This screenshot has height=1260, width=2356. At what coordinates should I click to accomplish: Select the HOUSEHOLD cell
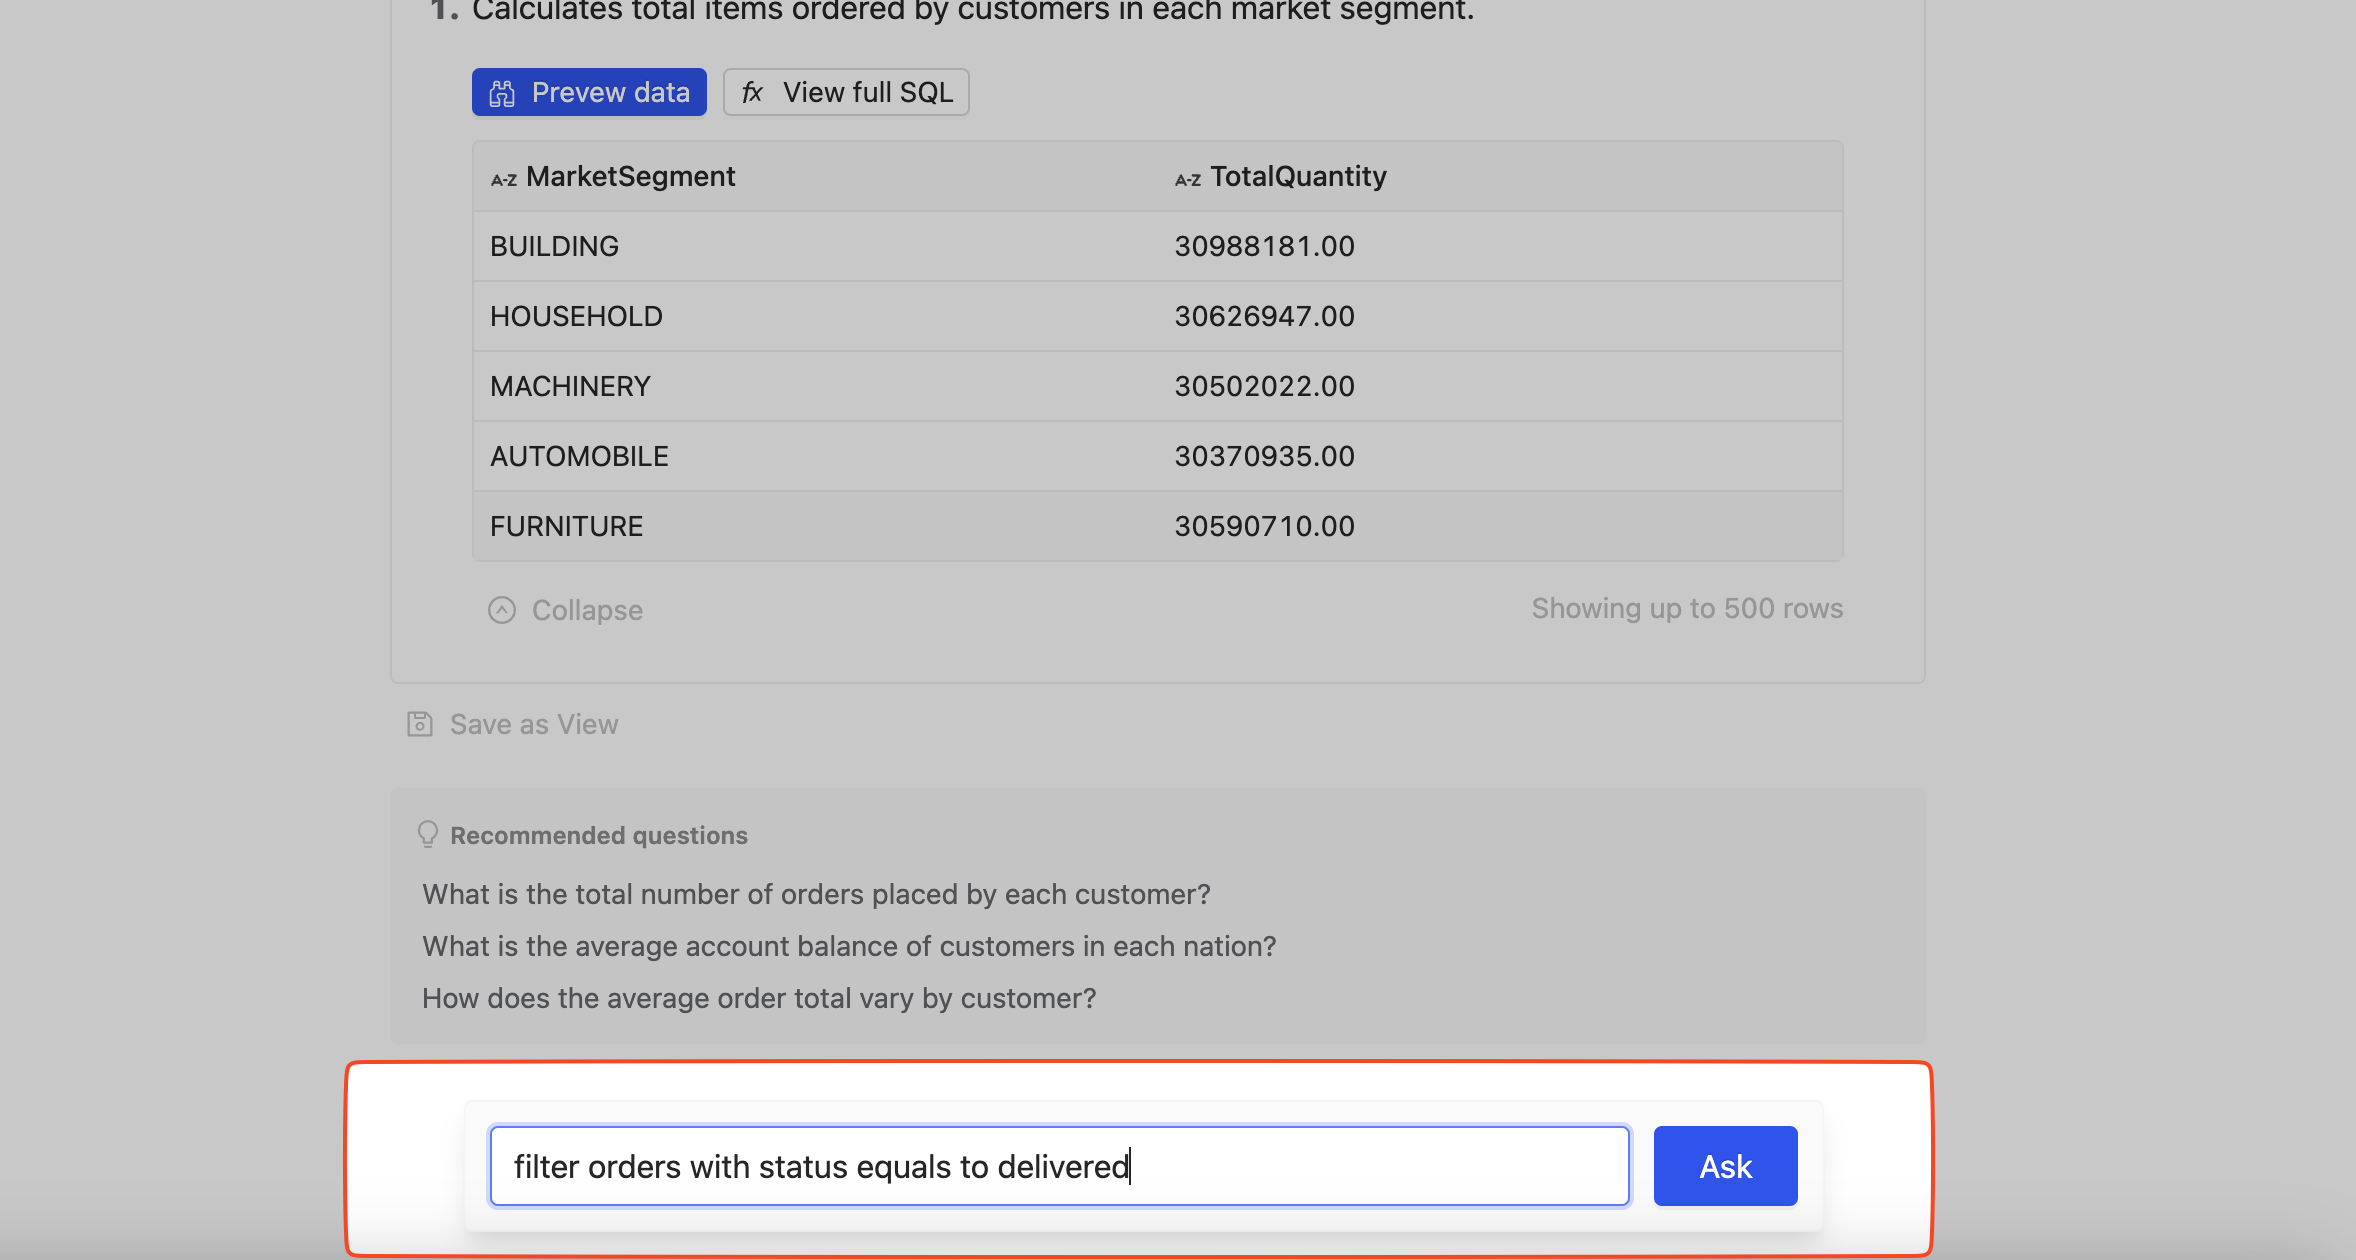(576, 316)
